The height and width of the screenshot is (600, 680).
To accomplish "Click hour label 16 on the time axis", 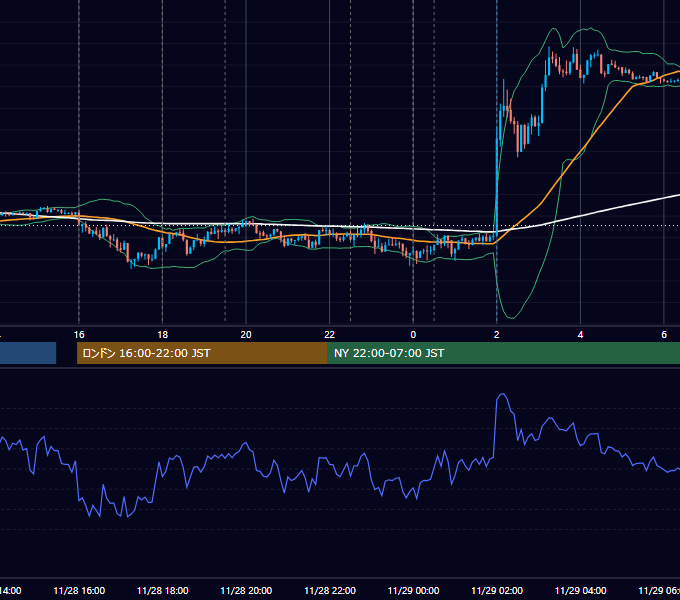I will click(x=79, y=335).
